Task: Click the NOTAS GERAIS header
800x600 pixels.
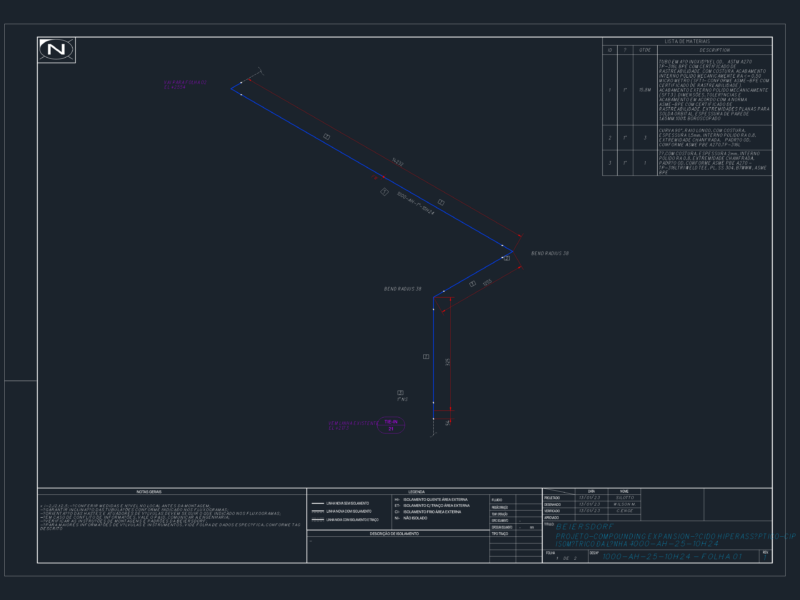Action: [x=149, y=492]
